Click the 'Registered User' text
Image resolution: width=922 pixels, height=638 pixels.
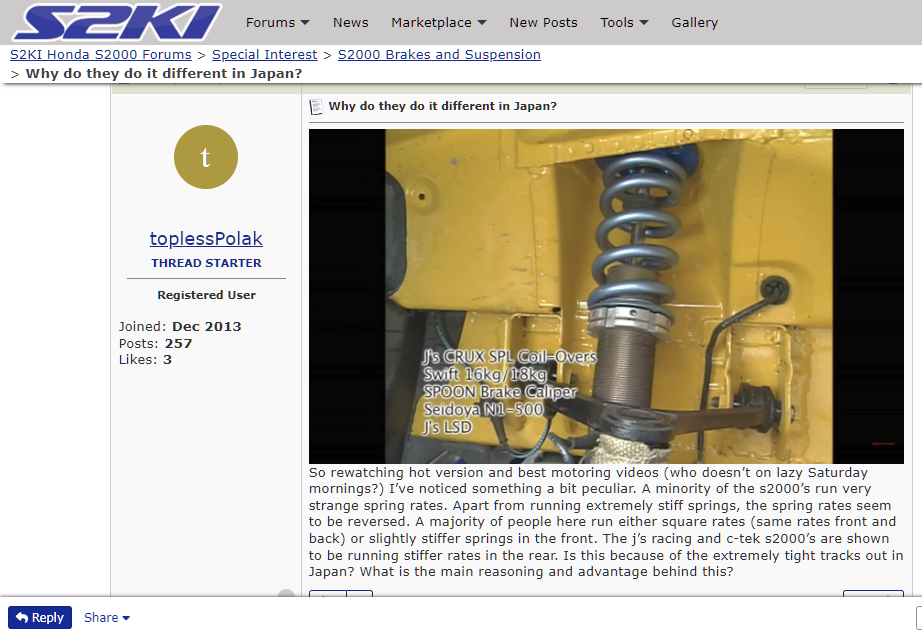pos(206,295)
